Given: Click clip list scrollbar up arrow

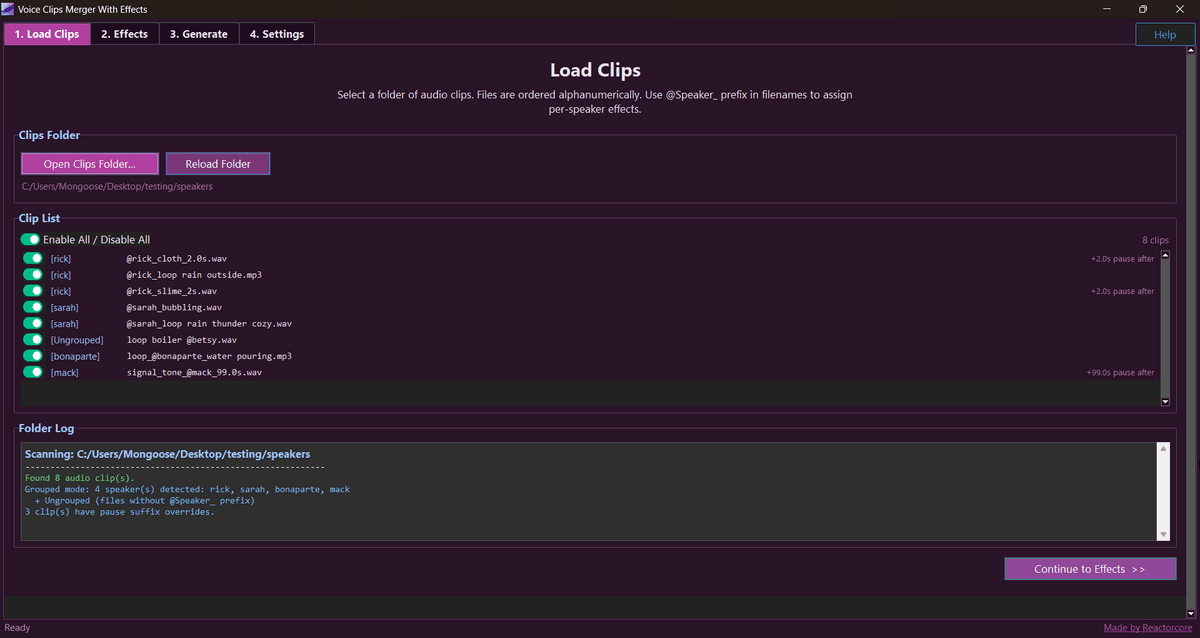Looking at the screenshot, I should coord(1165,256).
